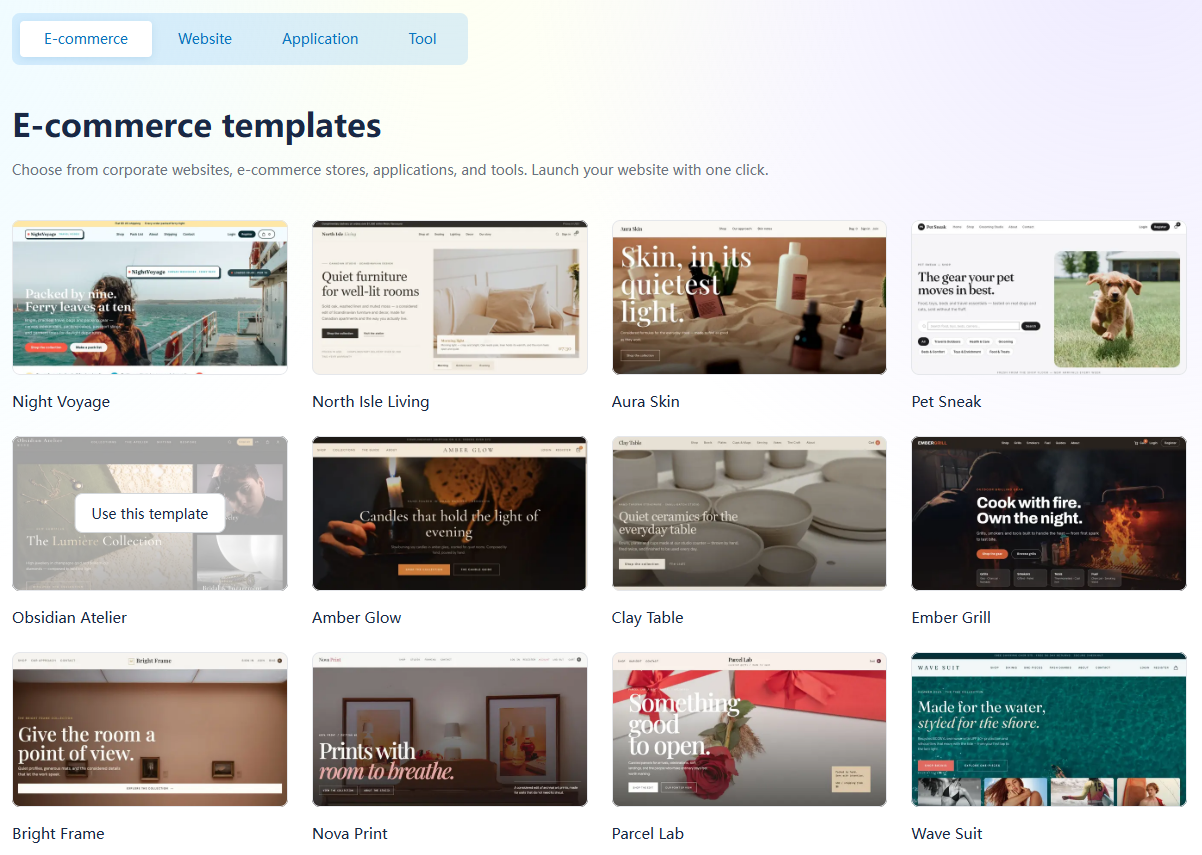Viewport: 1202px width, 855px height.
Task: Open the North Isle Living template preview
Action: (450, 297)
